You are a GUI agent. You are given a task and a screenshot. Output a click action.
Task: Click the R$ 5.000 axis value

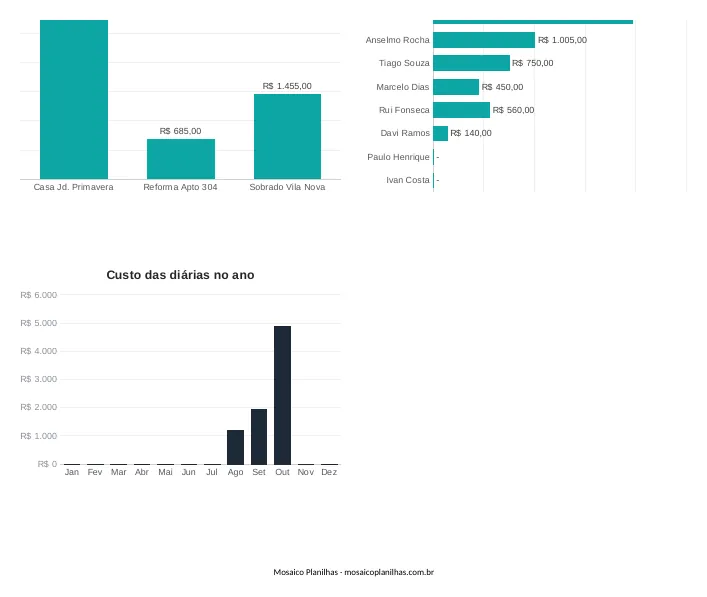pos(39,323)
